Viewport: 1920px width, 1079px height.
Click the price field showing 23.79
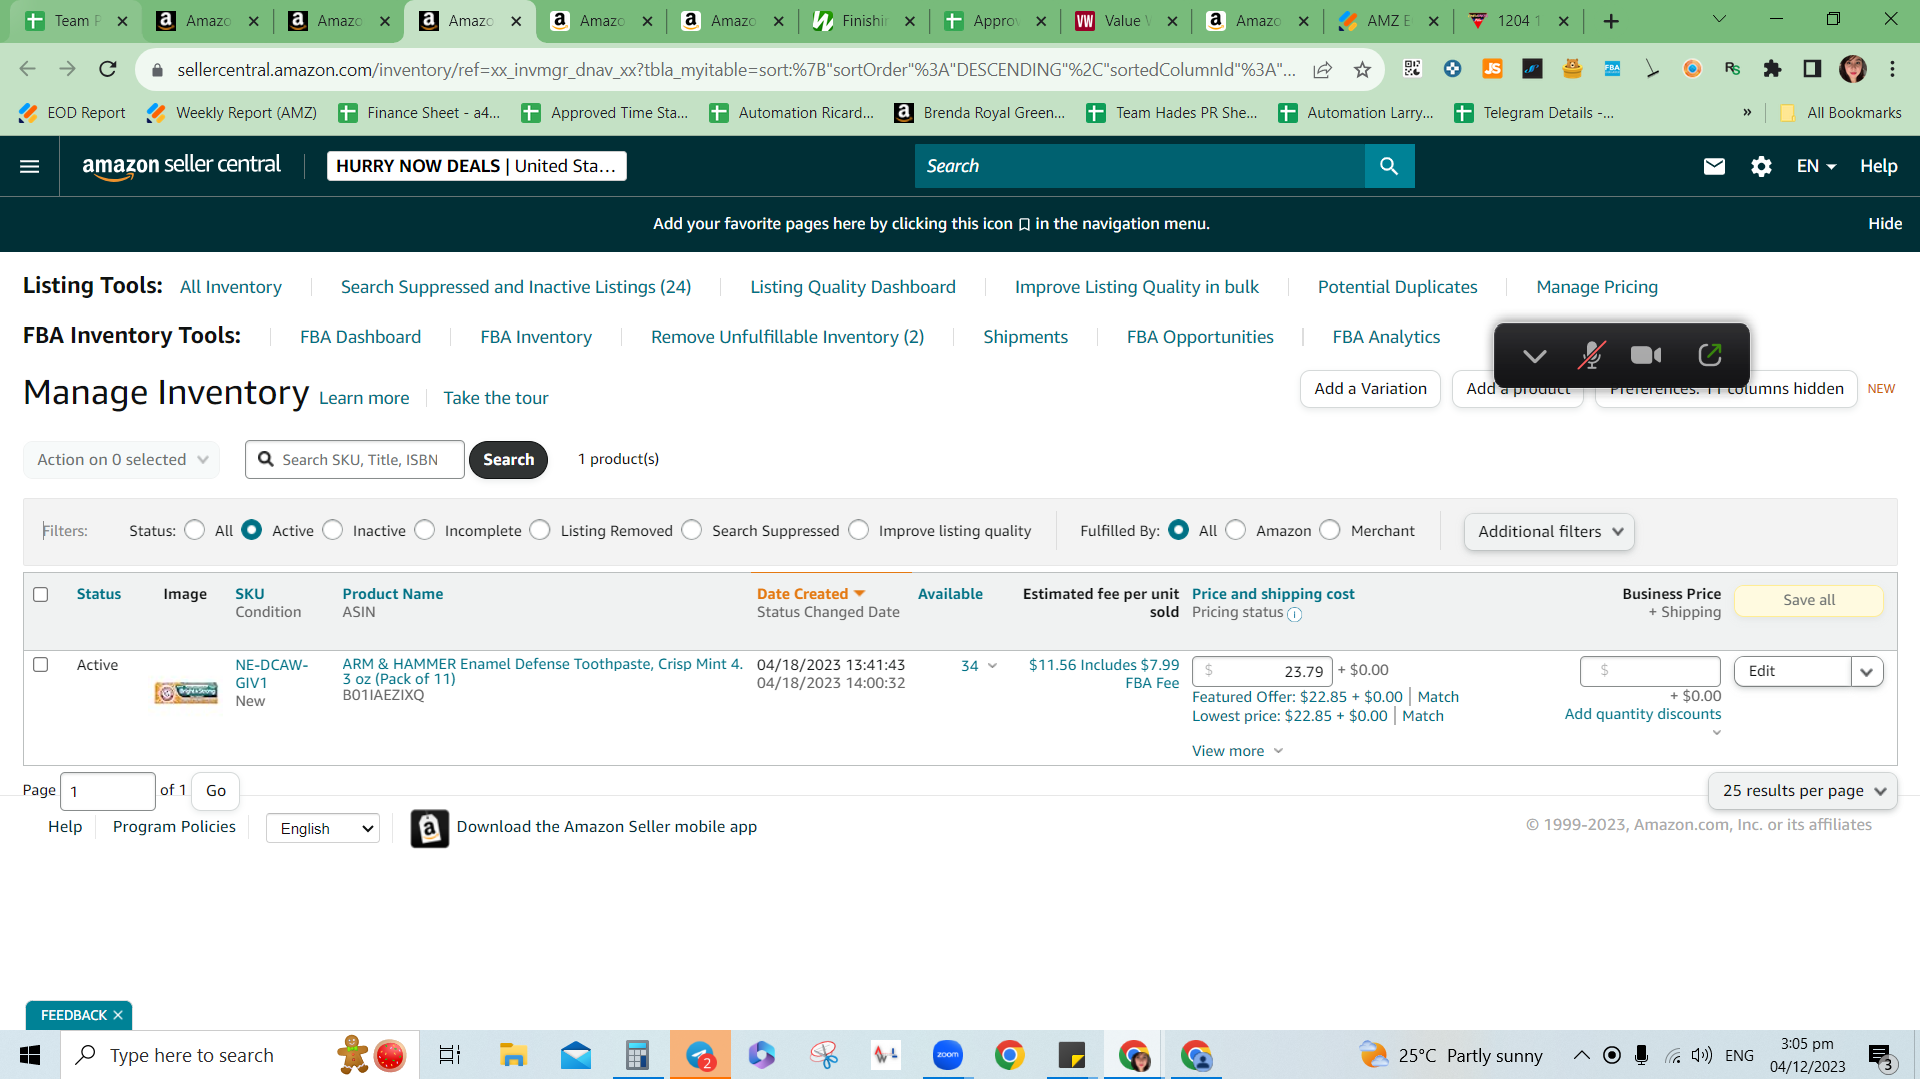click(1262, 672)
